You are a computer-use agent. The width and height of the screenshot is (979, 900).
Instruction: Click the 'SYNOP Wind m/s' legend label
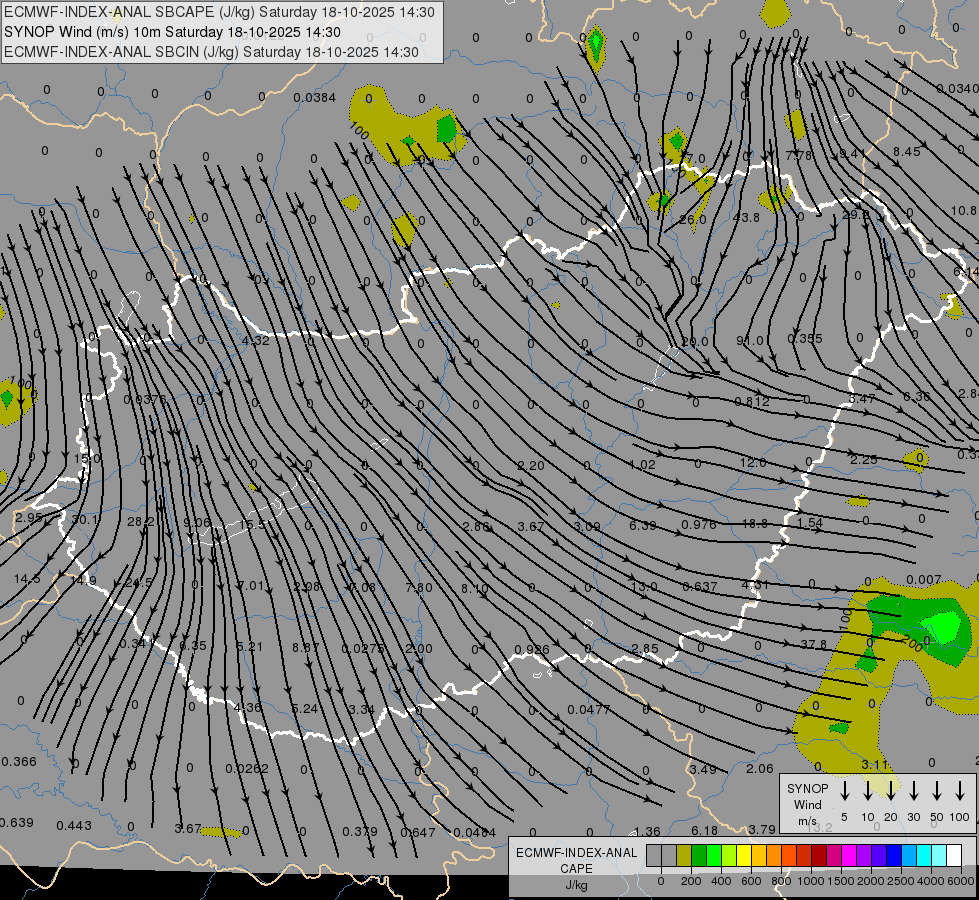point(807,805)
